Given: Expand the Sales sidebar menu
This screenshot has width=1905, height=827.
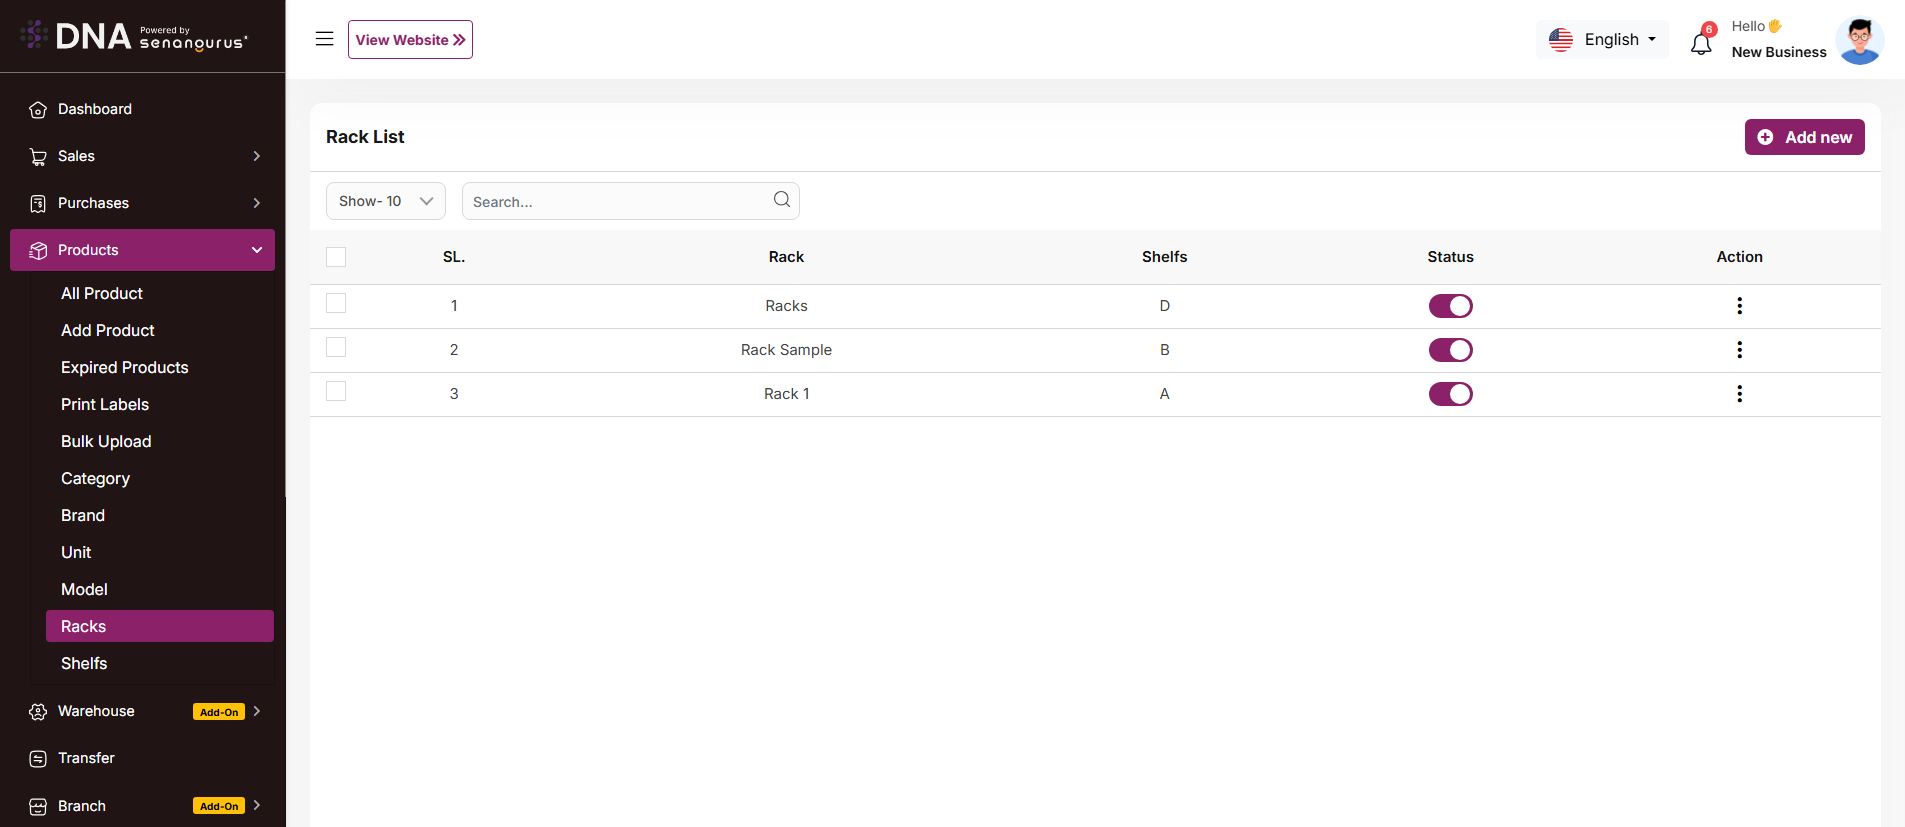Looking at the screenshot, I should coord(145,156).
